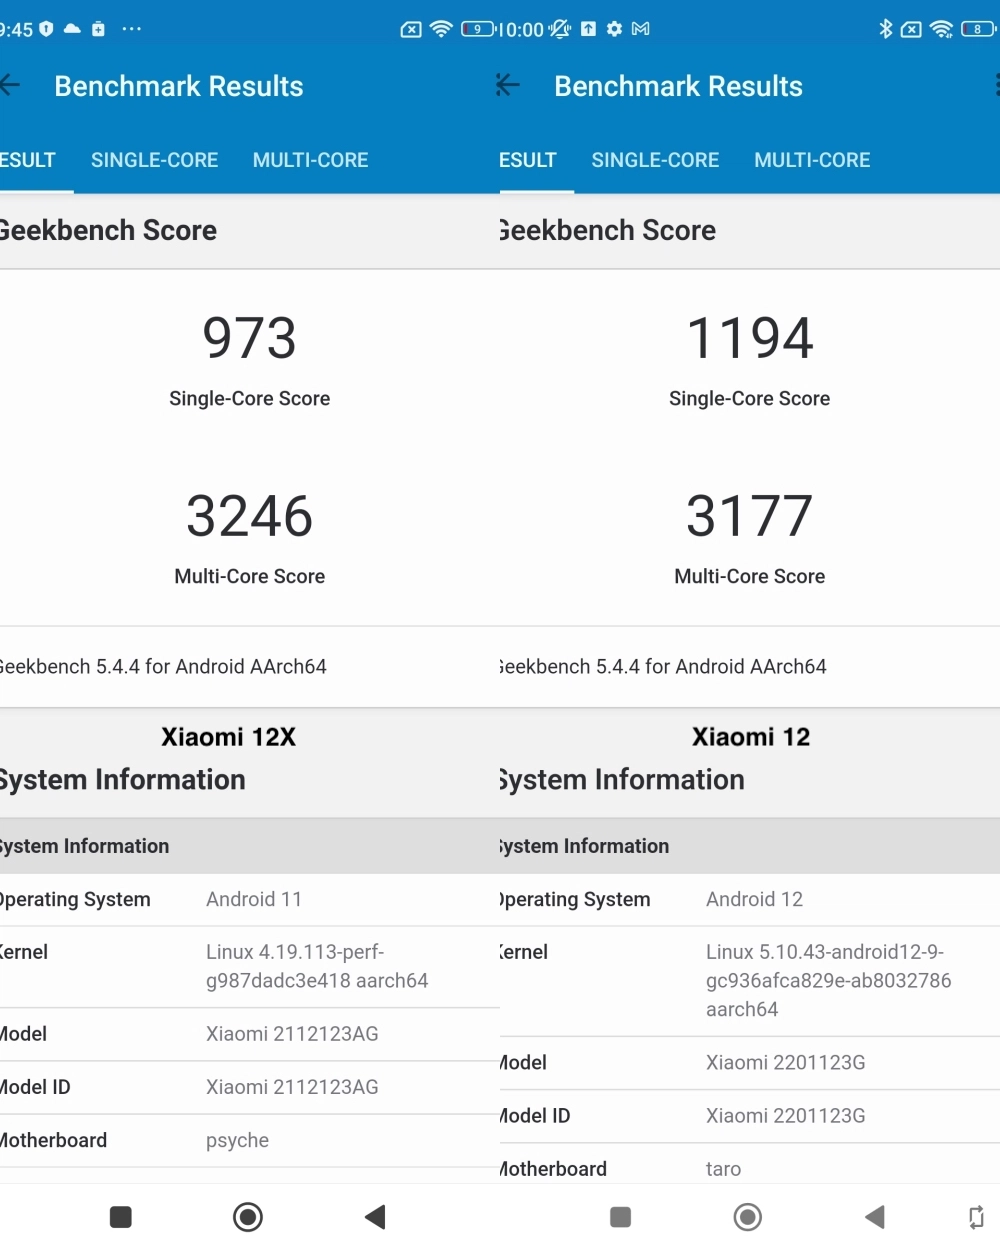This screenshot has height=1250, width=1000.
Task: Tap the battery indicator showing 9
Action: [x=478, y=29]
